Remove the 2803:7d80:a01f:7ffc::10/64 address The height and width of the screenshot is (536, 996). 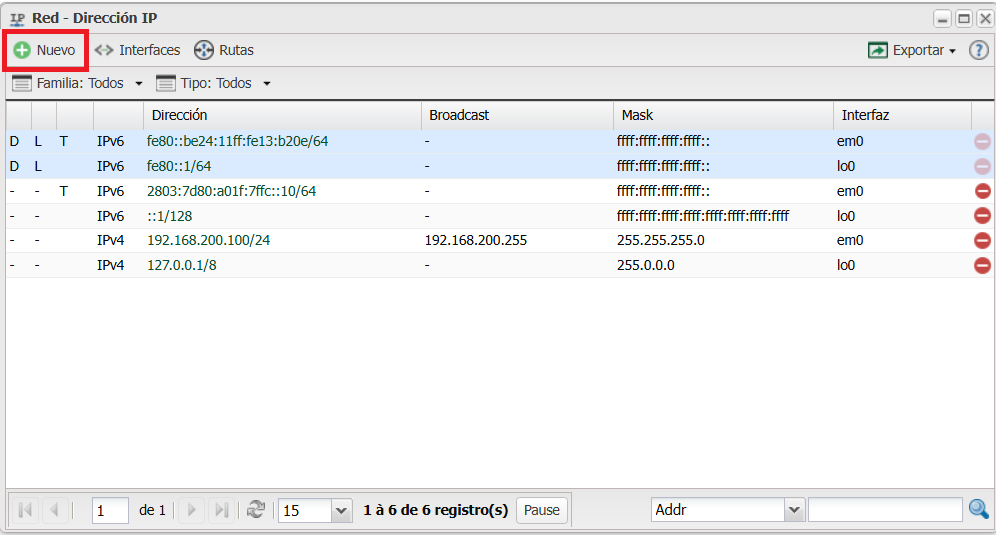(982, 191)
